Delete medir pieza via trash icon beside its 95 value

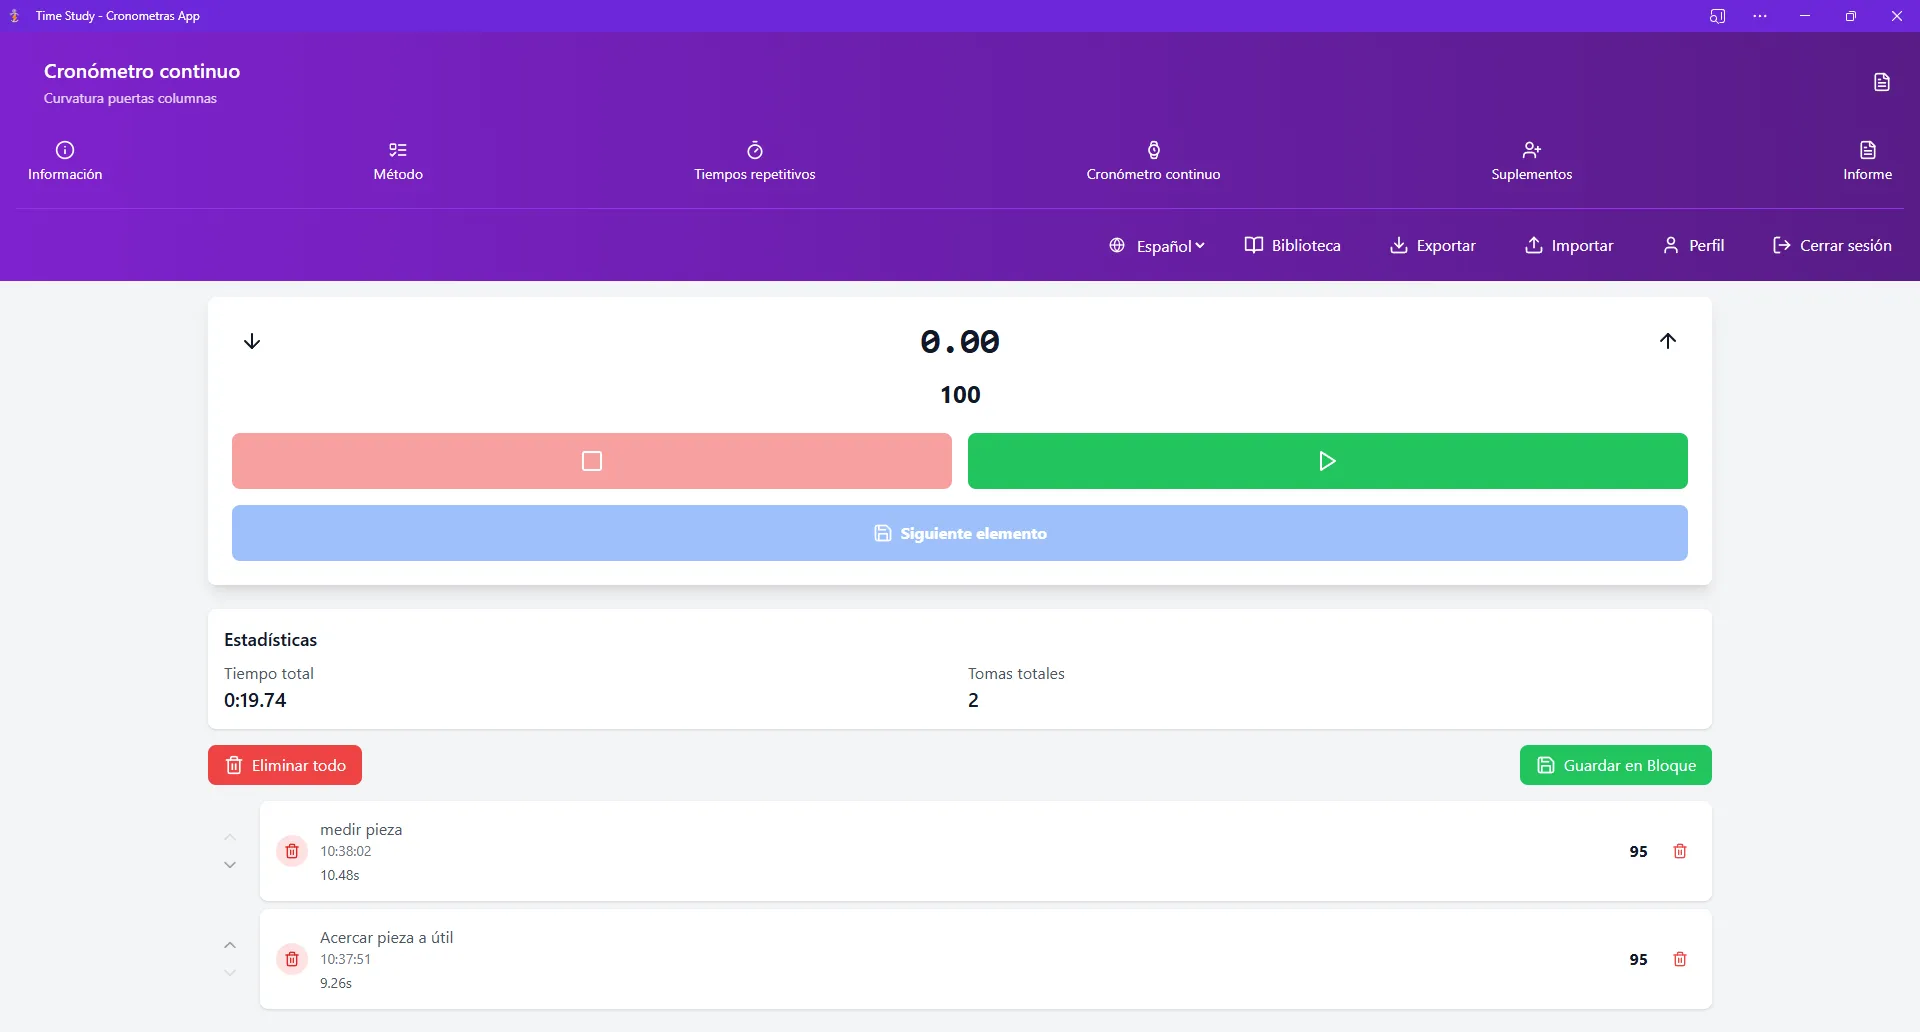point(1680,851)
